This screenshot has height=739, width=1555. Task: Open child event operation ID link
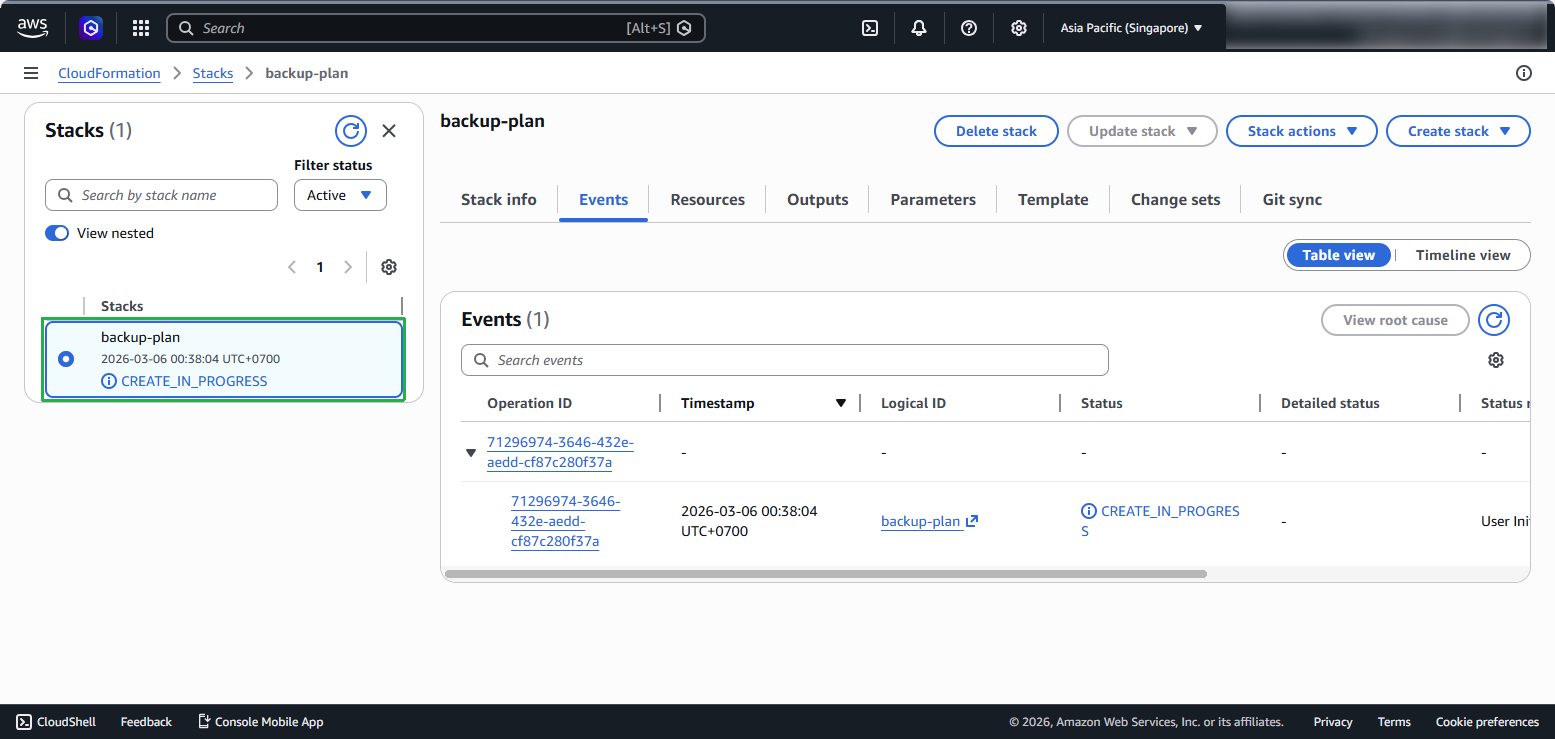(565, 521)
